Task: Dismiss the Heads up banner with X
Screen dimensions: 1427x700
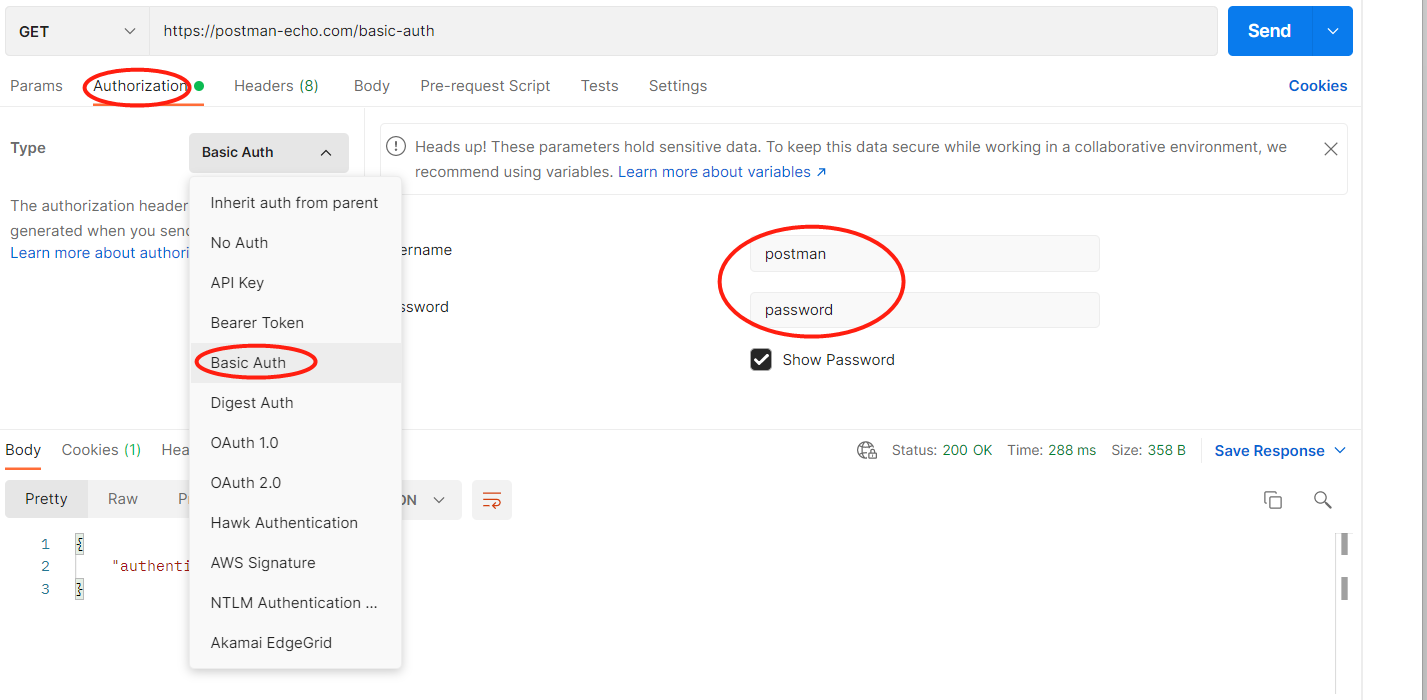Action: coord(1330,149)
